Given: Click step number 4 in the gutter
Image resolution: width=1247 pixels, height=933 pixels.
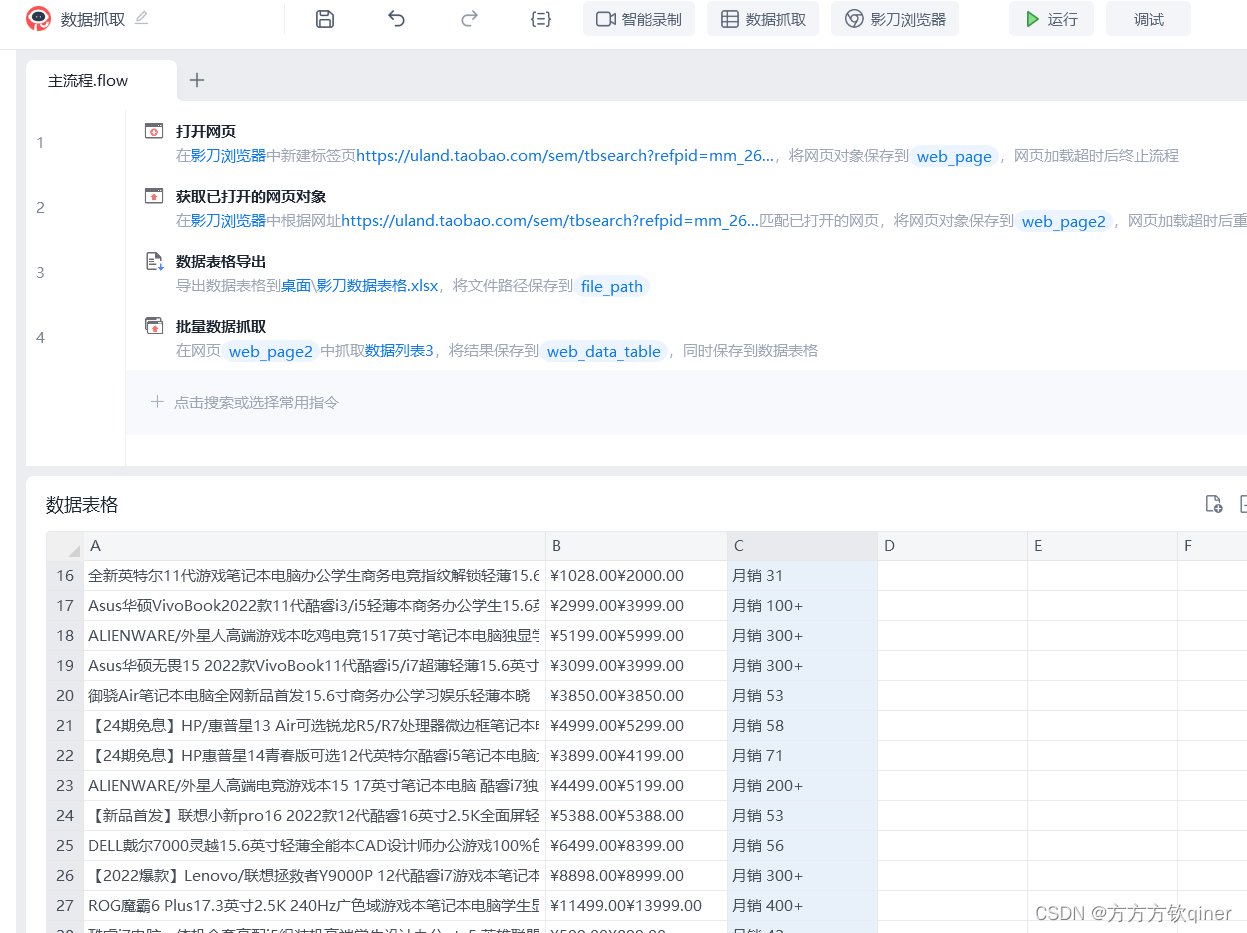Looking at the screenshot, I should [41, 338].
